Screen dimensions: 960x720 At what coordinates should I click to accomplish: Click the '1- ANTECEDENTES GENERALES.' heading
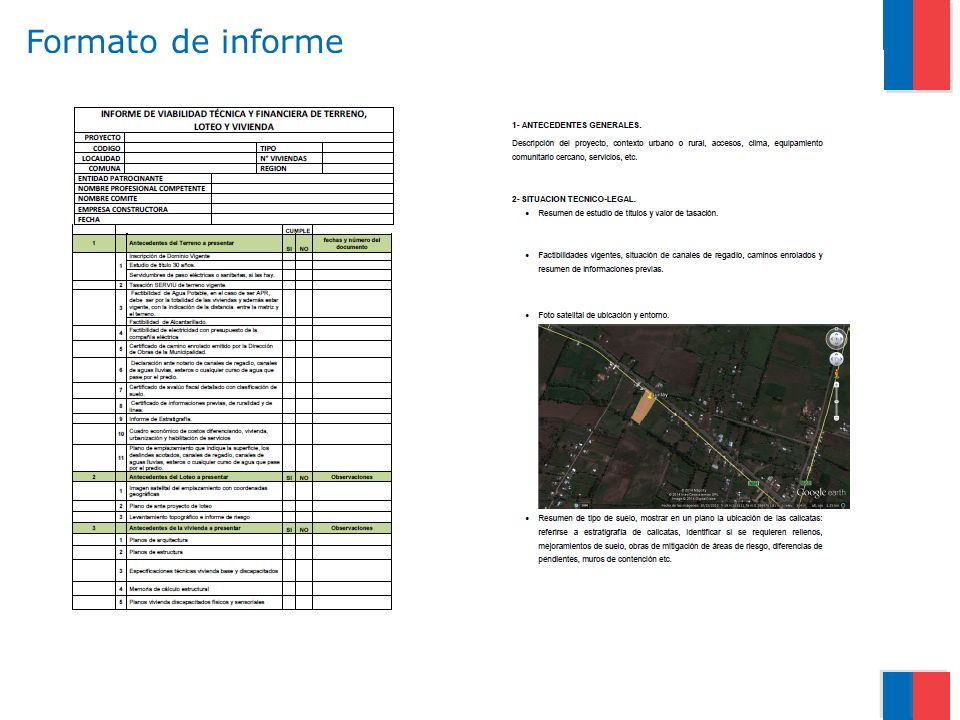[577, 125]
